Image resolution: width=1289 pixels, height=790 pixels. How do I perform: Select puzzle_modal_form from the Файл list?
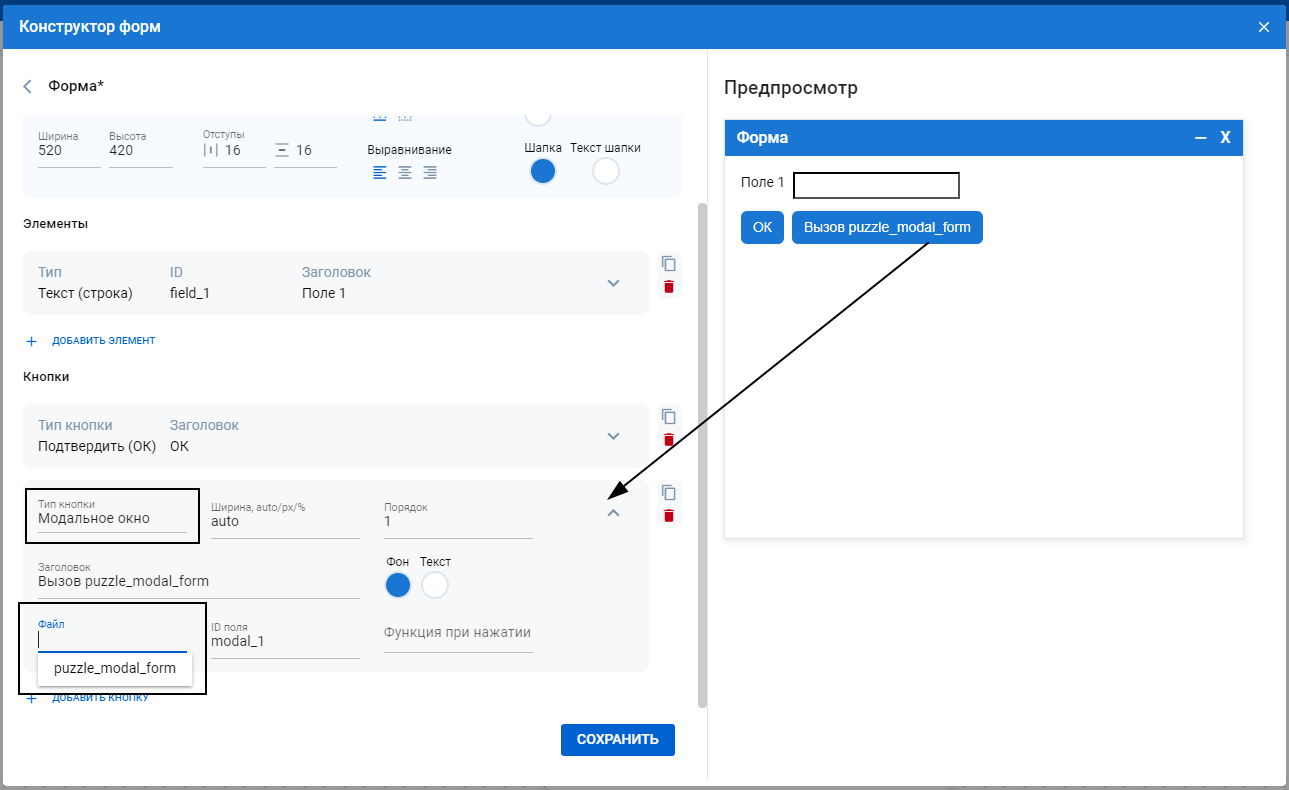(115, 669)
